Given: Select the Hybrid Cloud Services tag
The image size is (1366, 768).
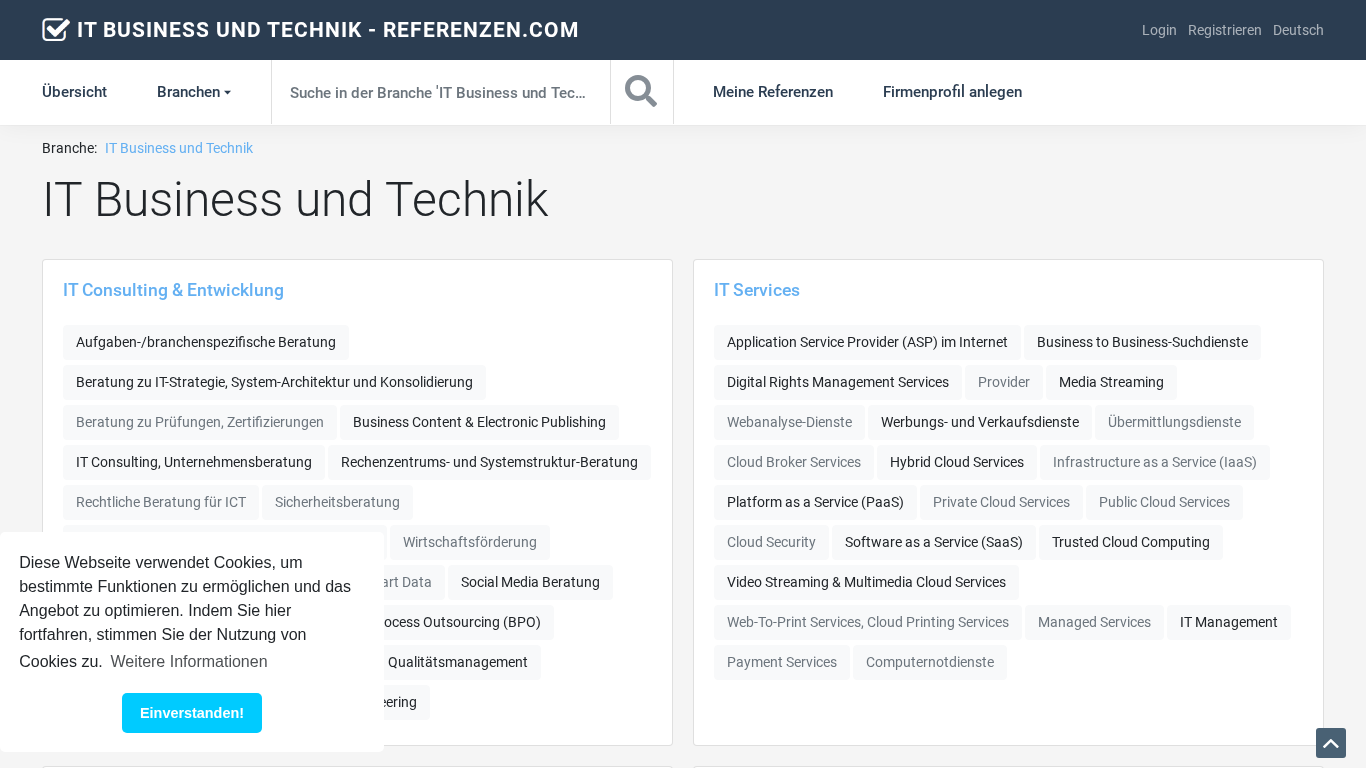Looking at the screenshot, I should (956, 462).
